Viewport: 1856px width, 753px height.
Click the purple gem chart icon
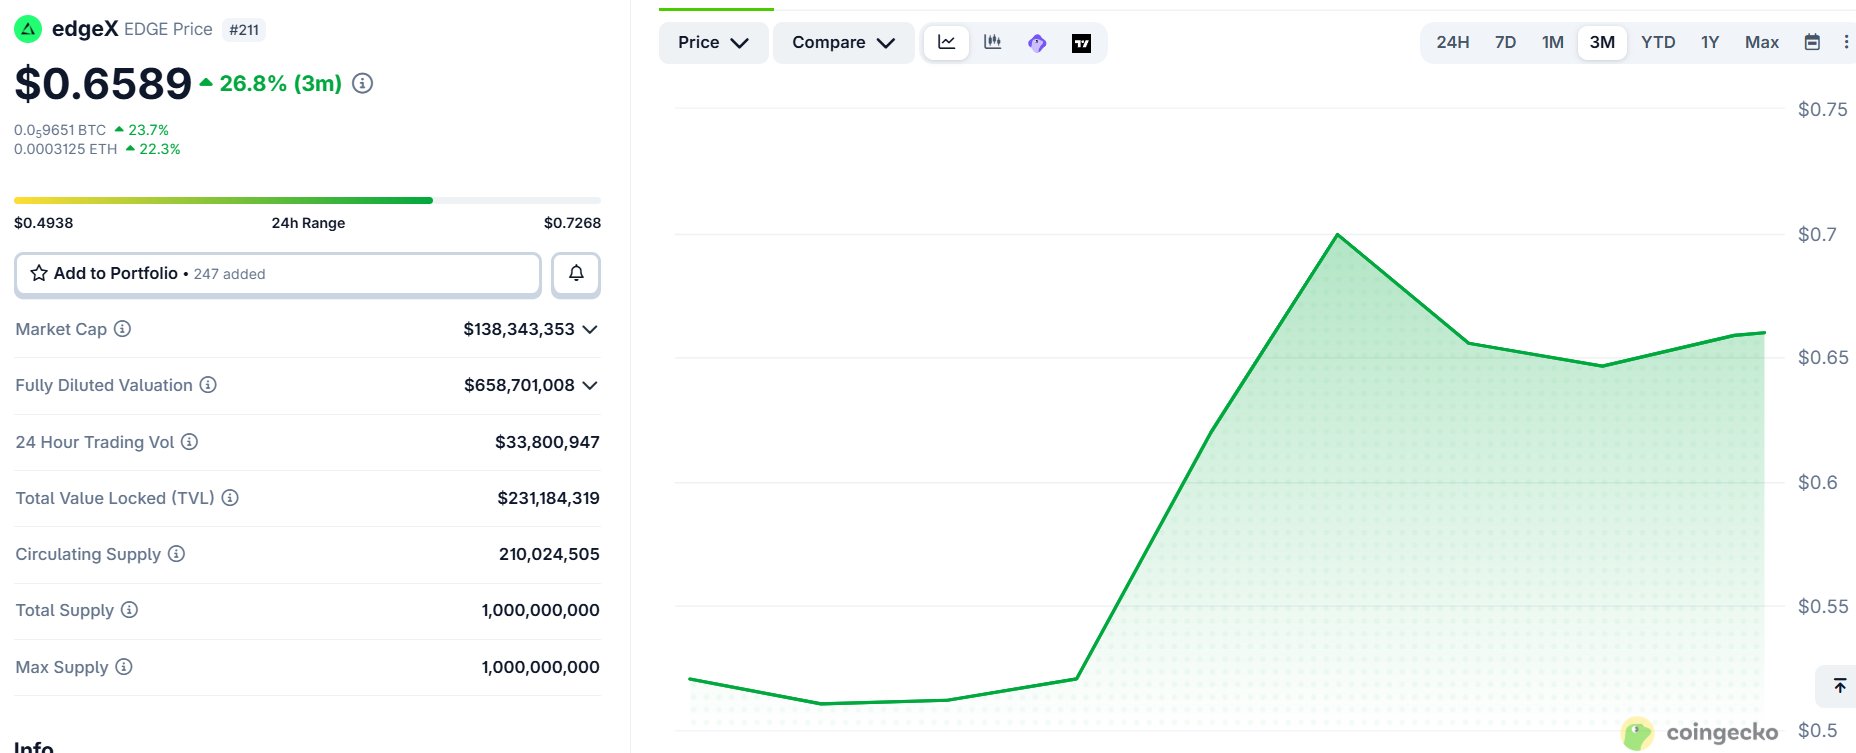[x=1037, y=43]
